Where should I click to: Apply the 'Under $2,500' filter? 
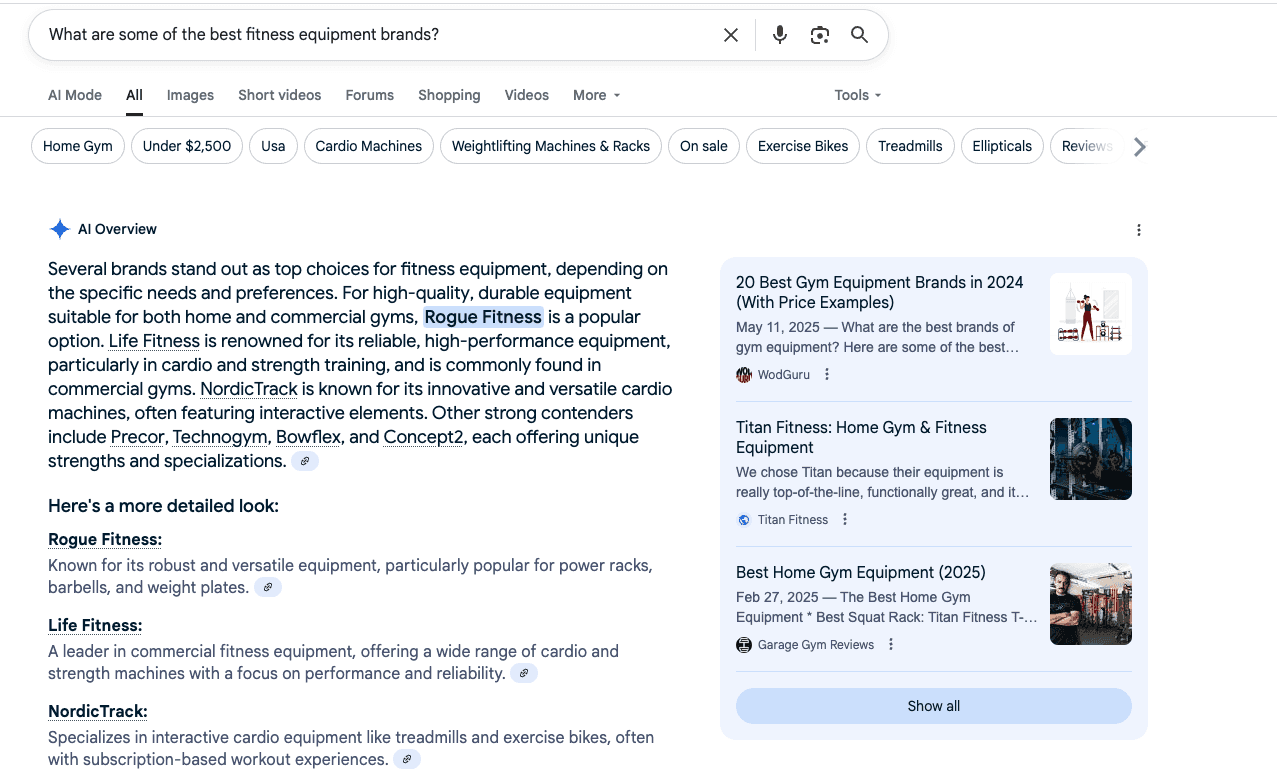coord(186,146)
